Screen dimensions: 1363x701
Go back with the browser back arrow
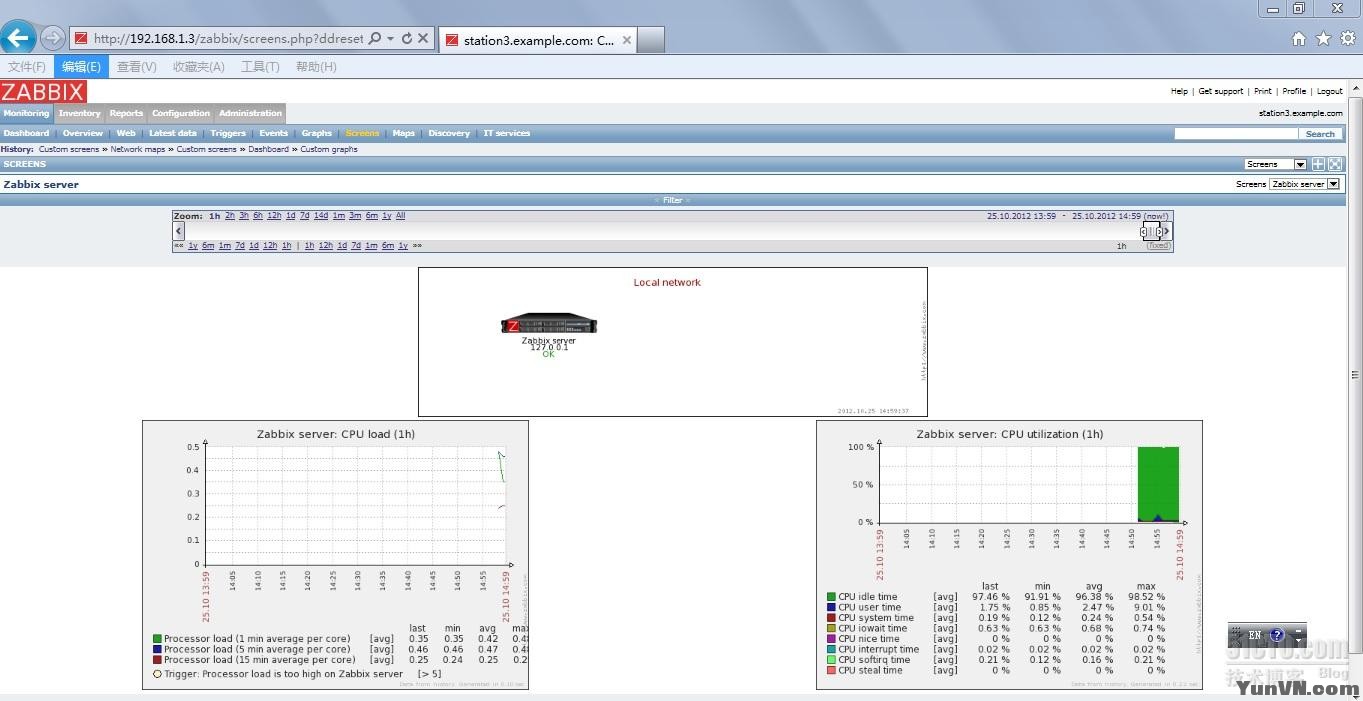click(x=18, y=38)
